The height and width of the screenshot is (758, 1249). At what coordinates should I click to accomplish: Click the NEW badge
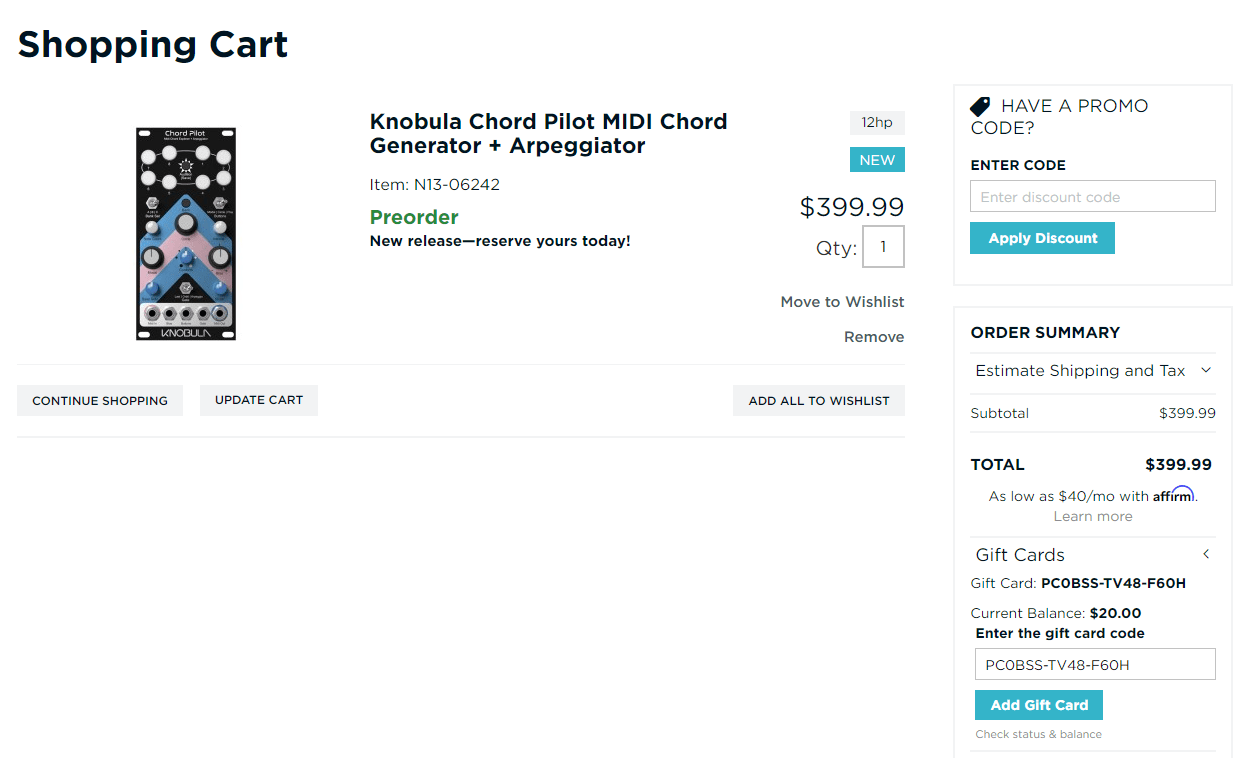point(877,159)
